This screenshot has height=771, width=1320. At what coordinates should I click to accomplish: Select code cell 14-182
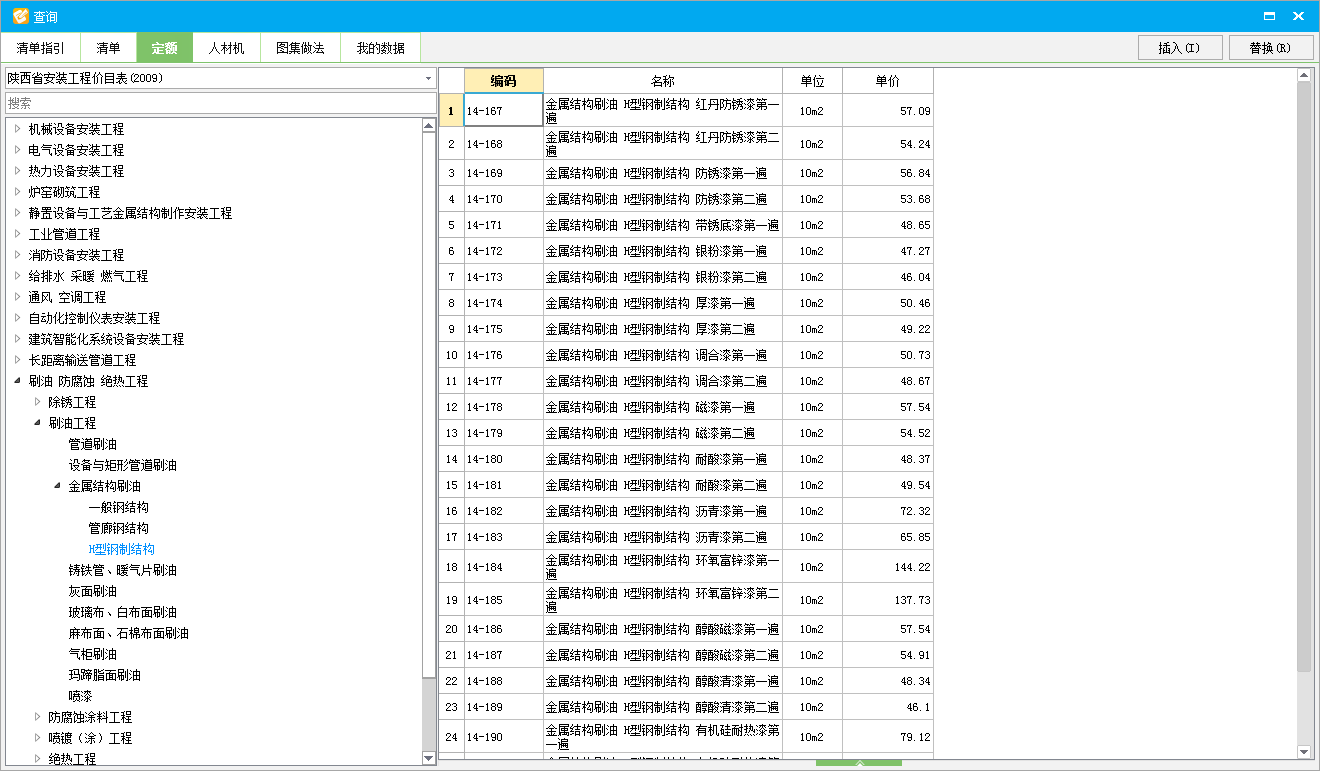(x=504, y=511)
